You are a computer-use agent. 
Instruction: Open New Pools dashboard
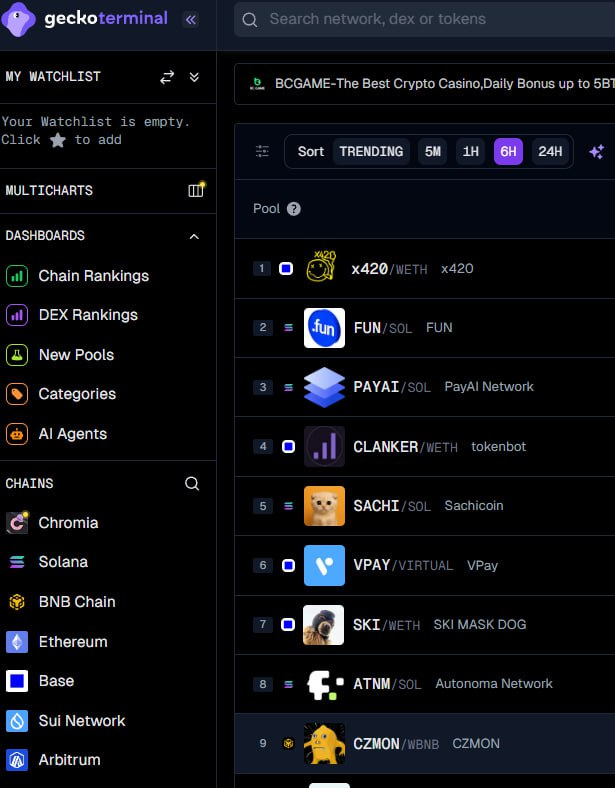point(76,355)
